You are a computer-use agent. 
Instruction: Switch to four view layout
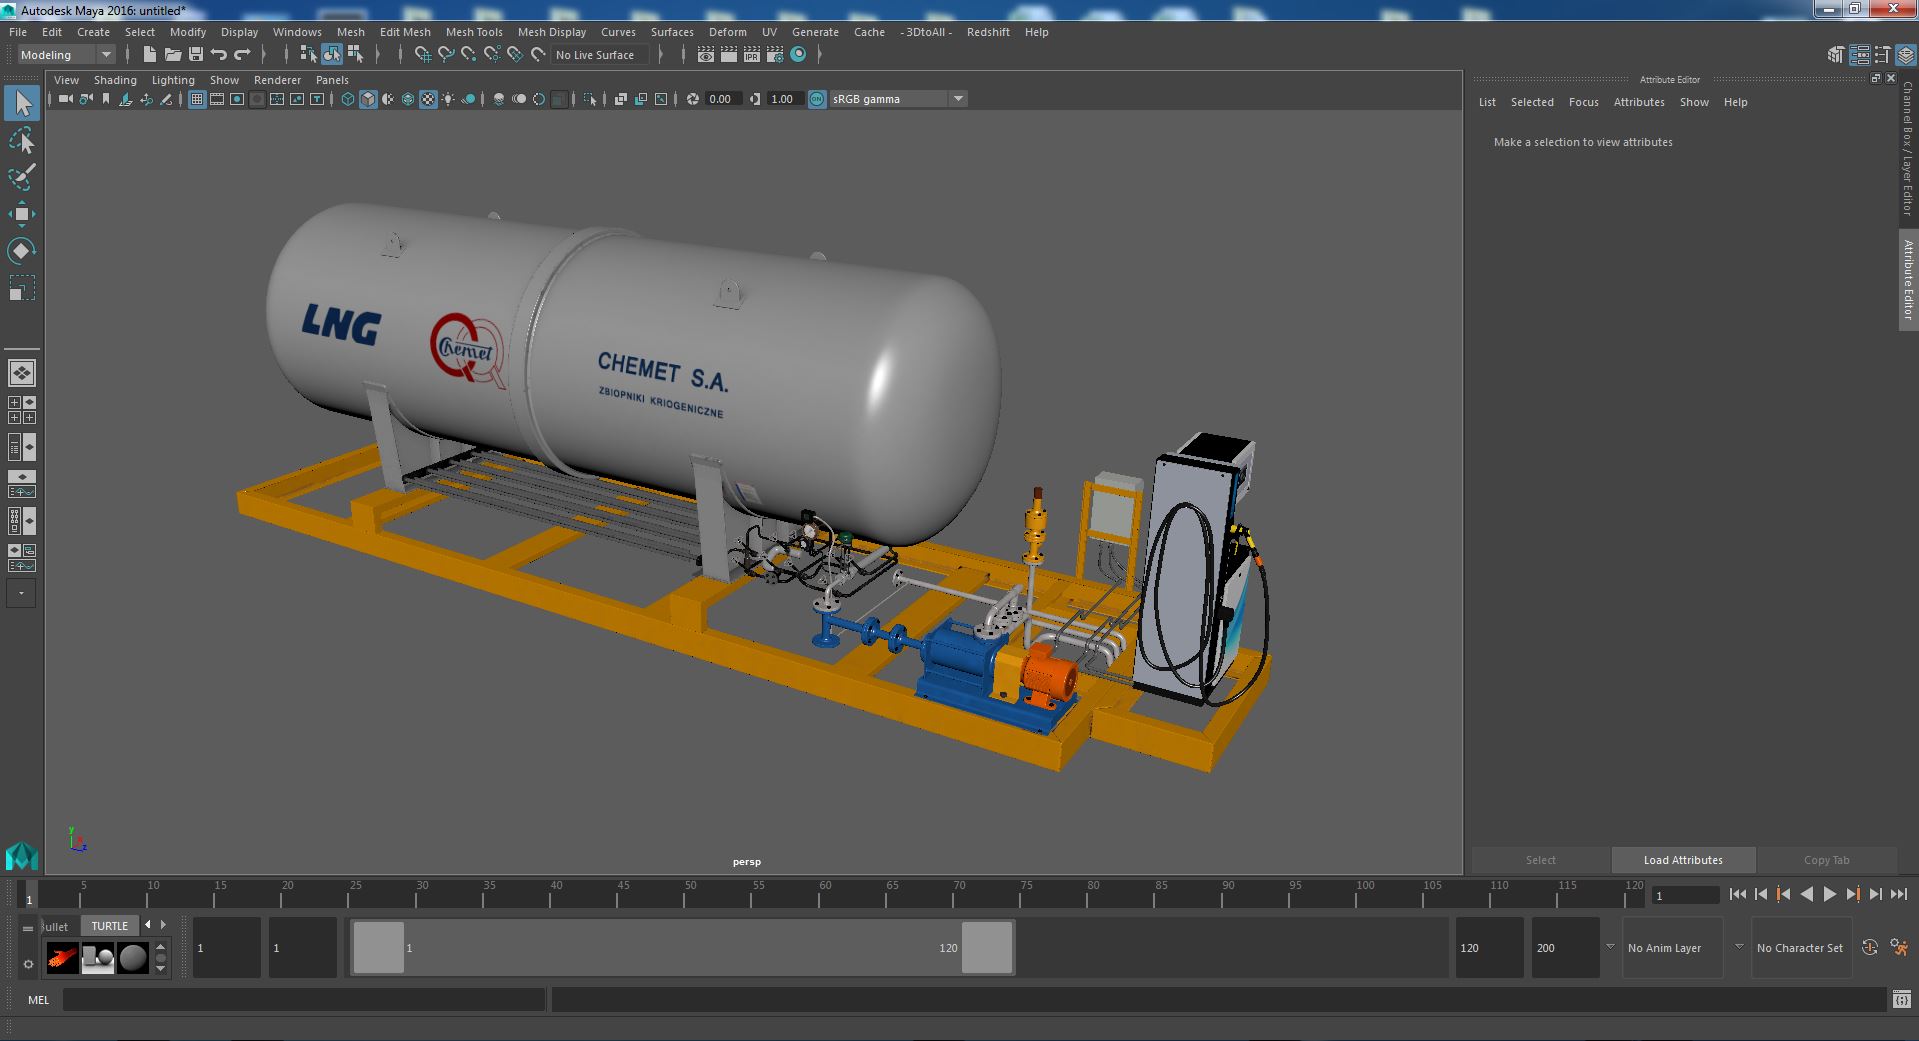(x=22, y=410)
